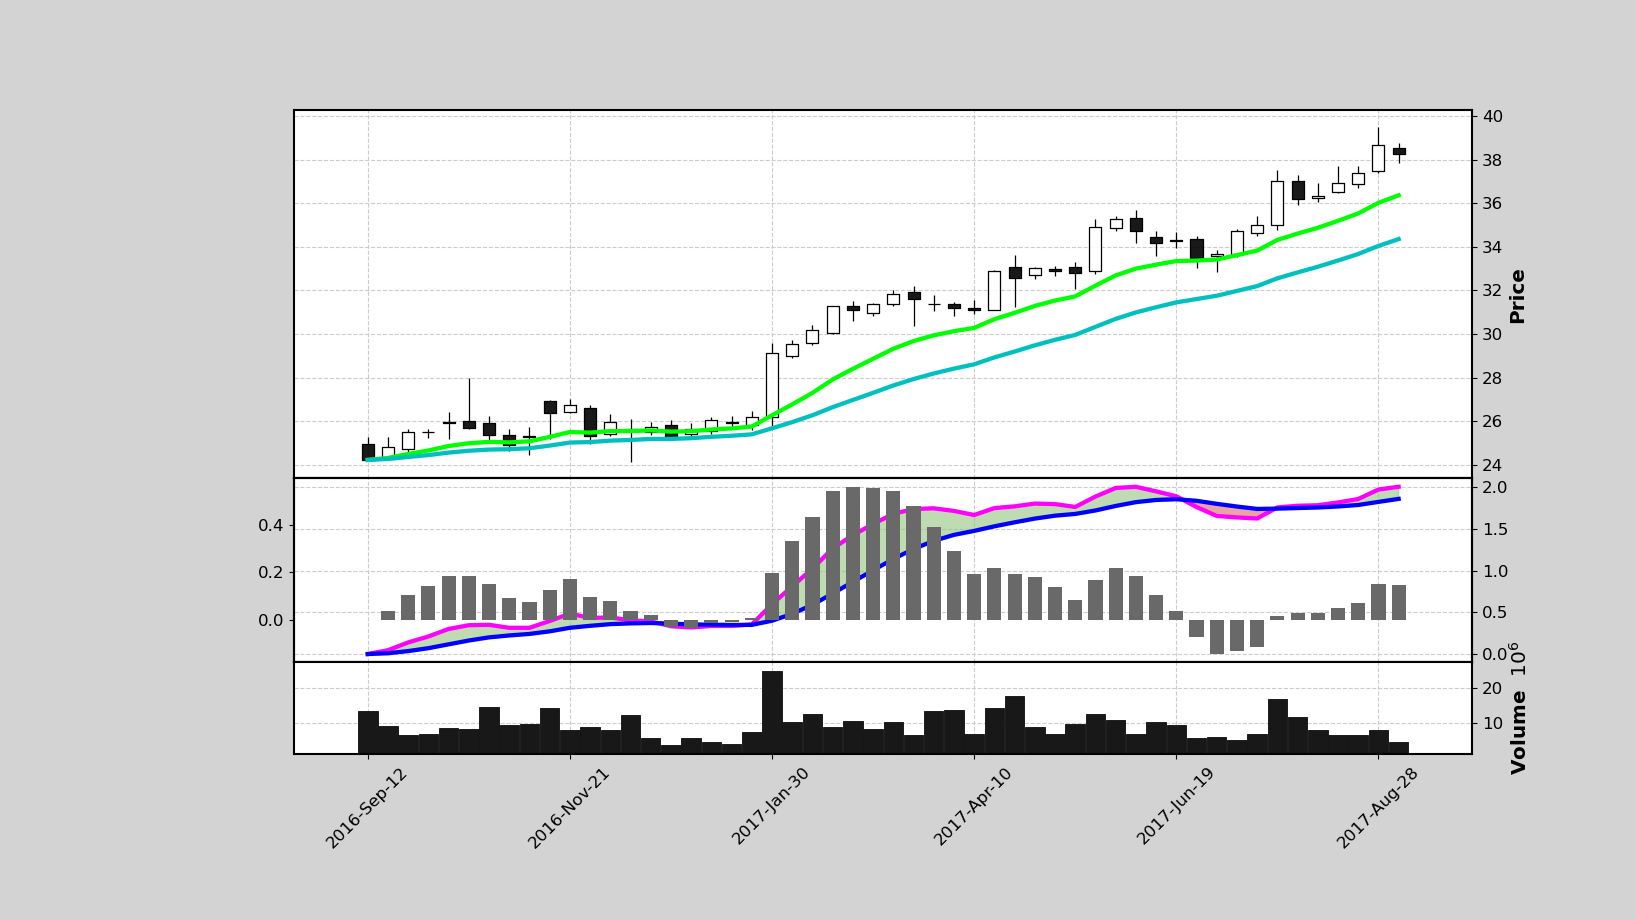Click price tick label 40
Viewport: 1635px width, 920px height.
click(1492, 117)
